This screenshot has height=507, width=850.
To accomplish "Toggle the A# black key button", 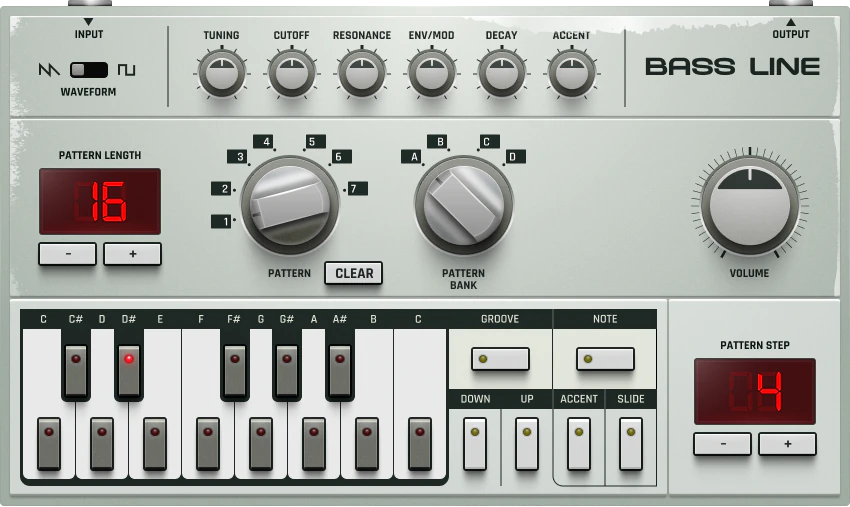I will [340, 371].
